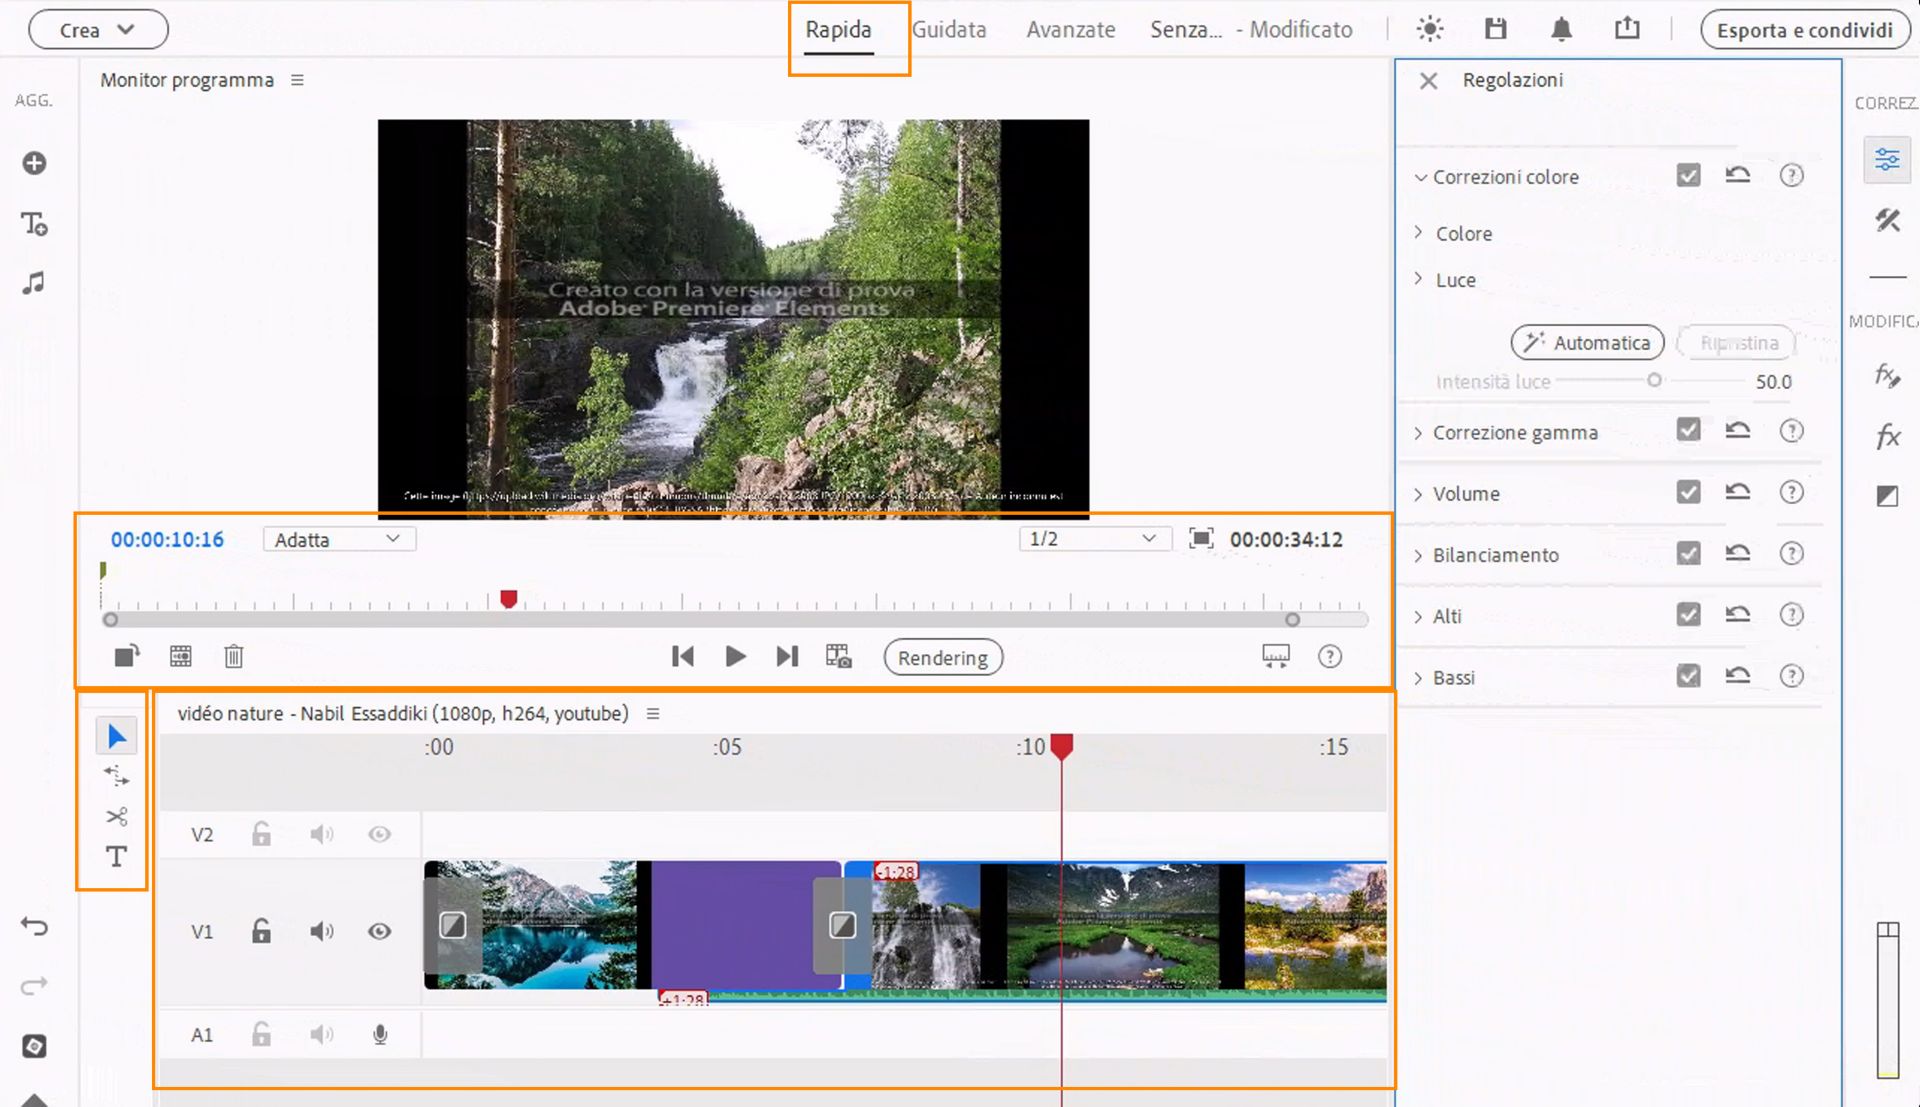Click the red playhead marker on timeline ruler
The width and height of the screenshot is (1920, 1107).
(x=1061, y=746)
